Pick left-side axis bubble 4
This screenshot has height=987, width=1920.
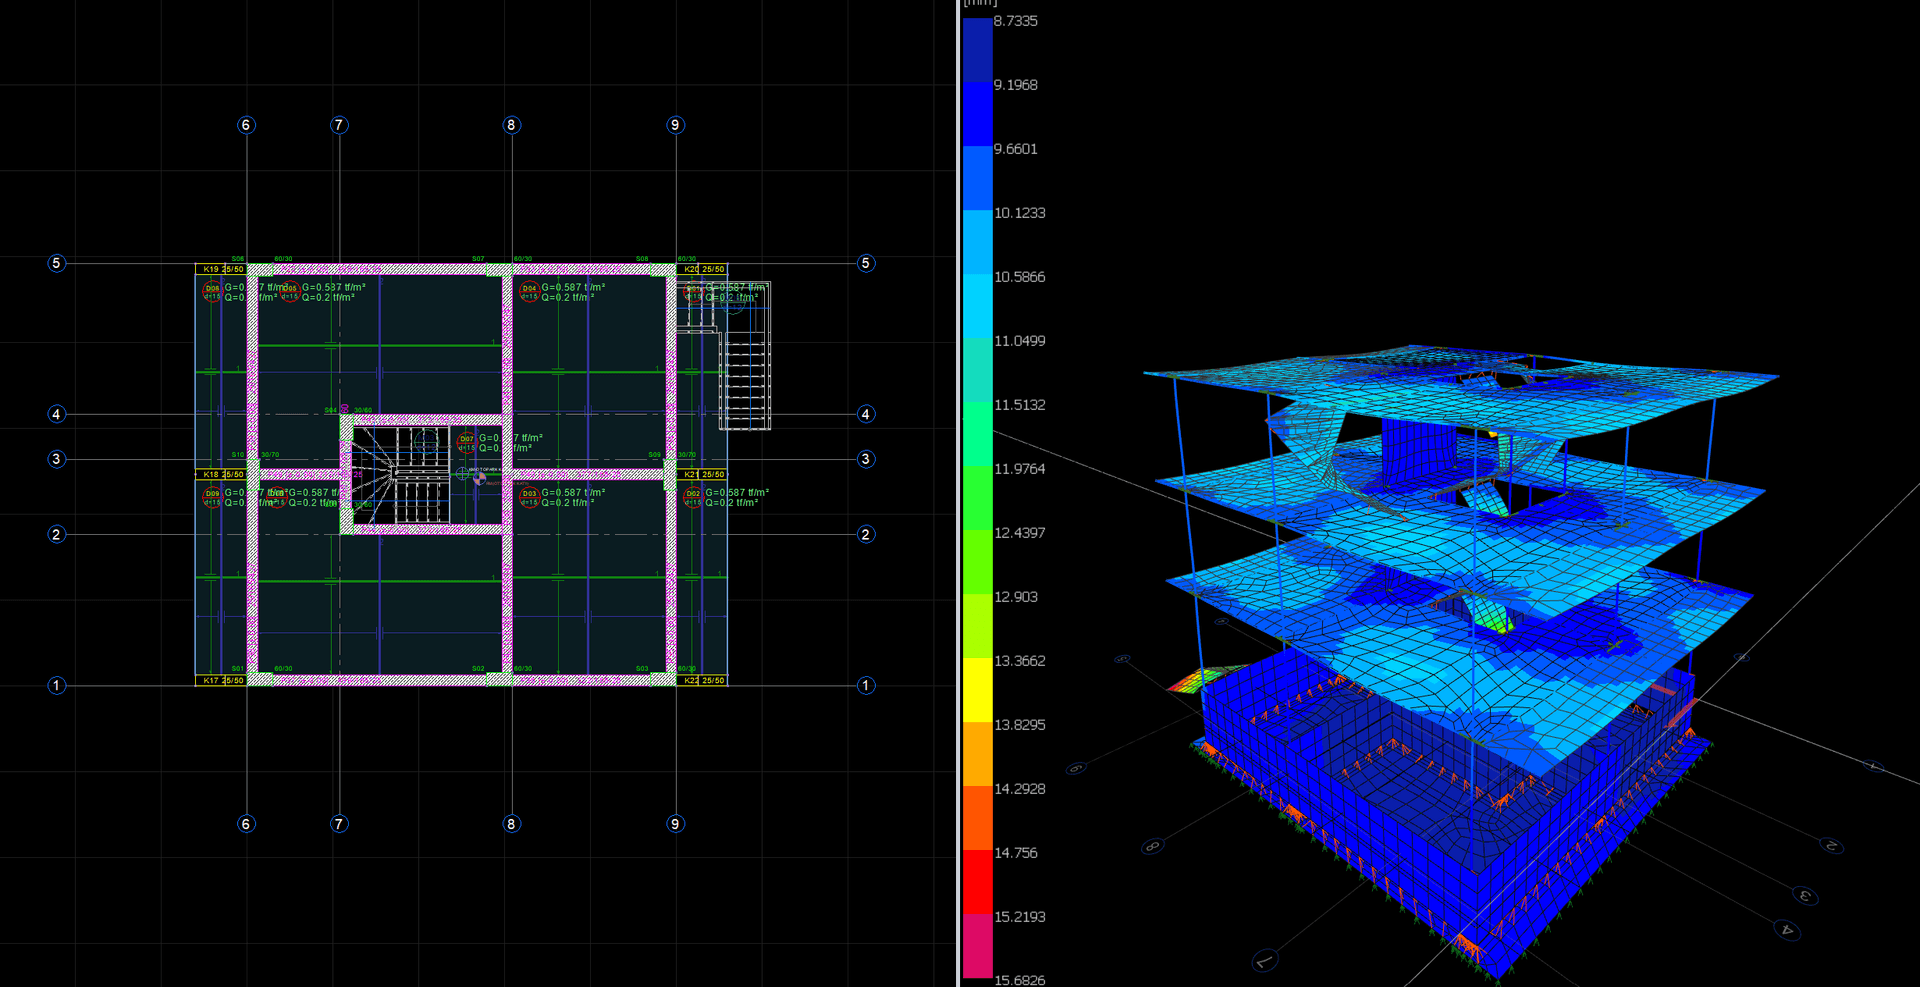coord(56,414)
